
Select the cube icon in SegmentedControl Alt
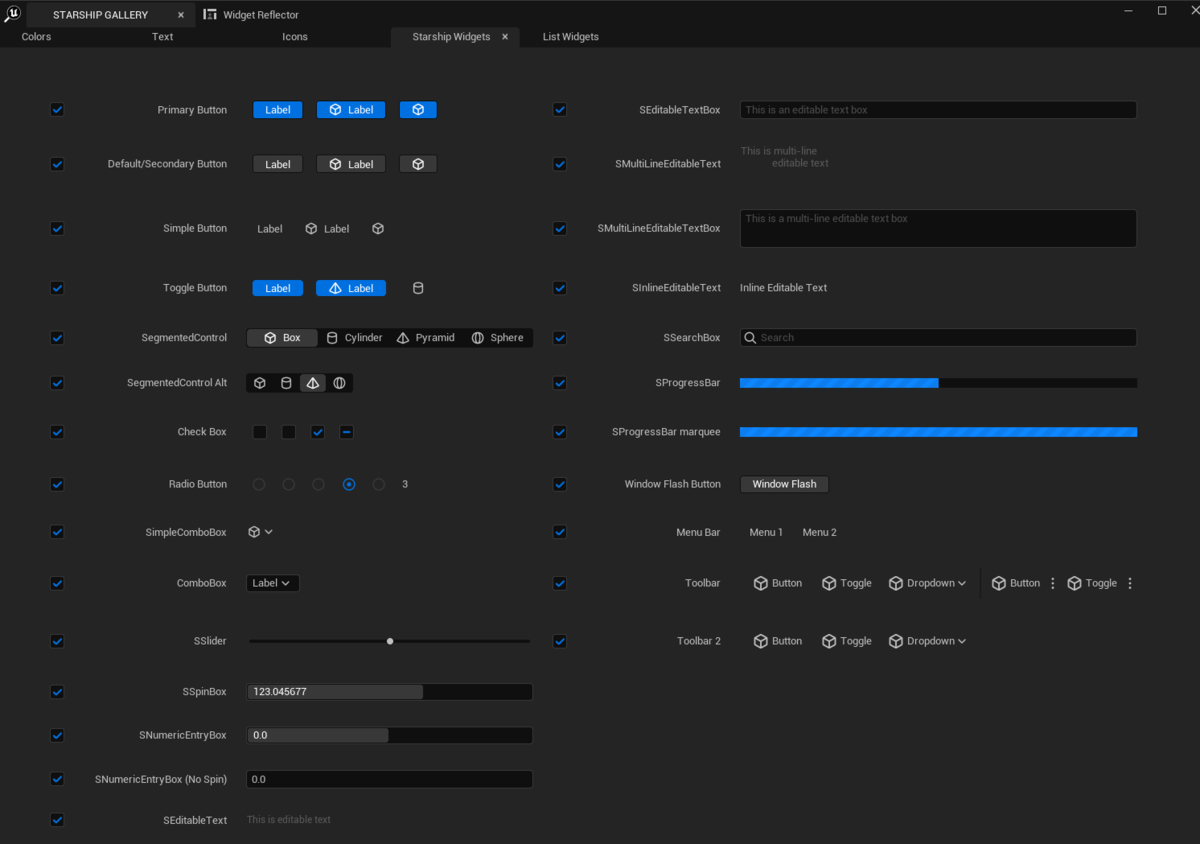click(x=260, y=383)
